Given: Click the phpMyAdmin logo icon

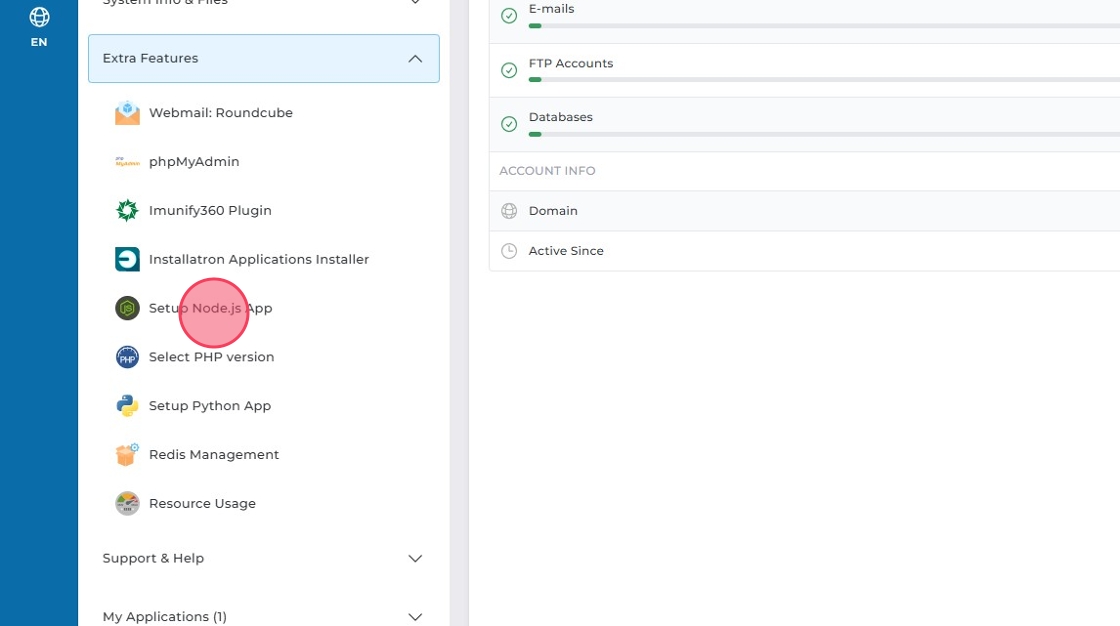Looking at the screenshot, I should click(x=127, y=162).
